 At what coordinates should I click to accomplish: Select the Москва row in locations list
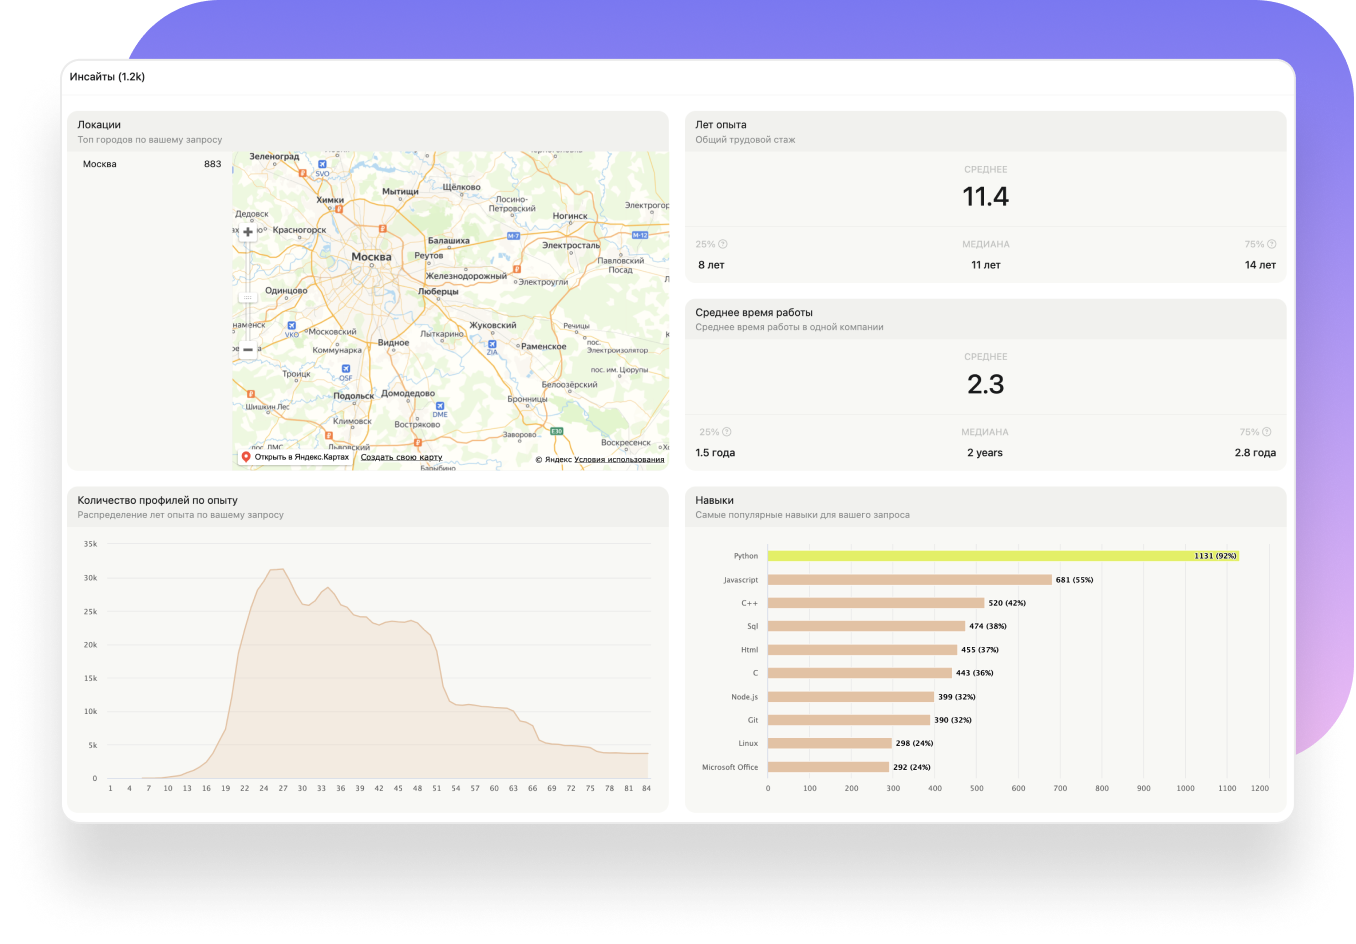[x=151, y=164]
